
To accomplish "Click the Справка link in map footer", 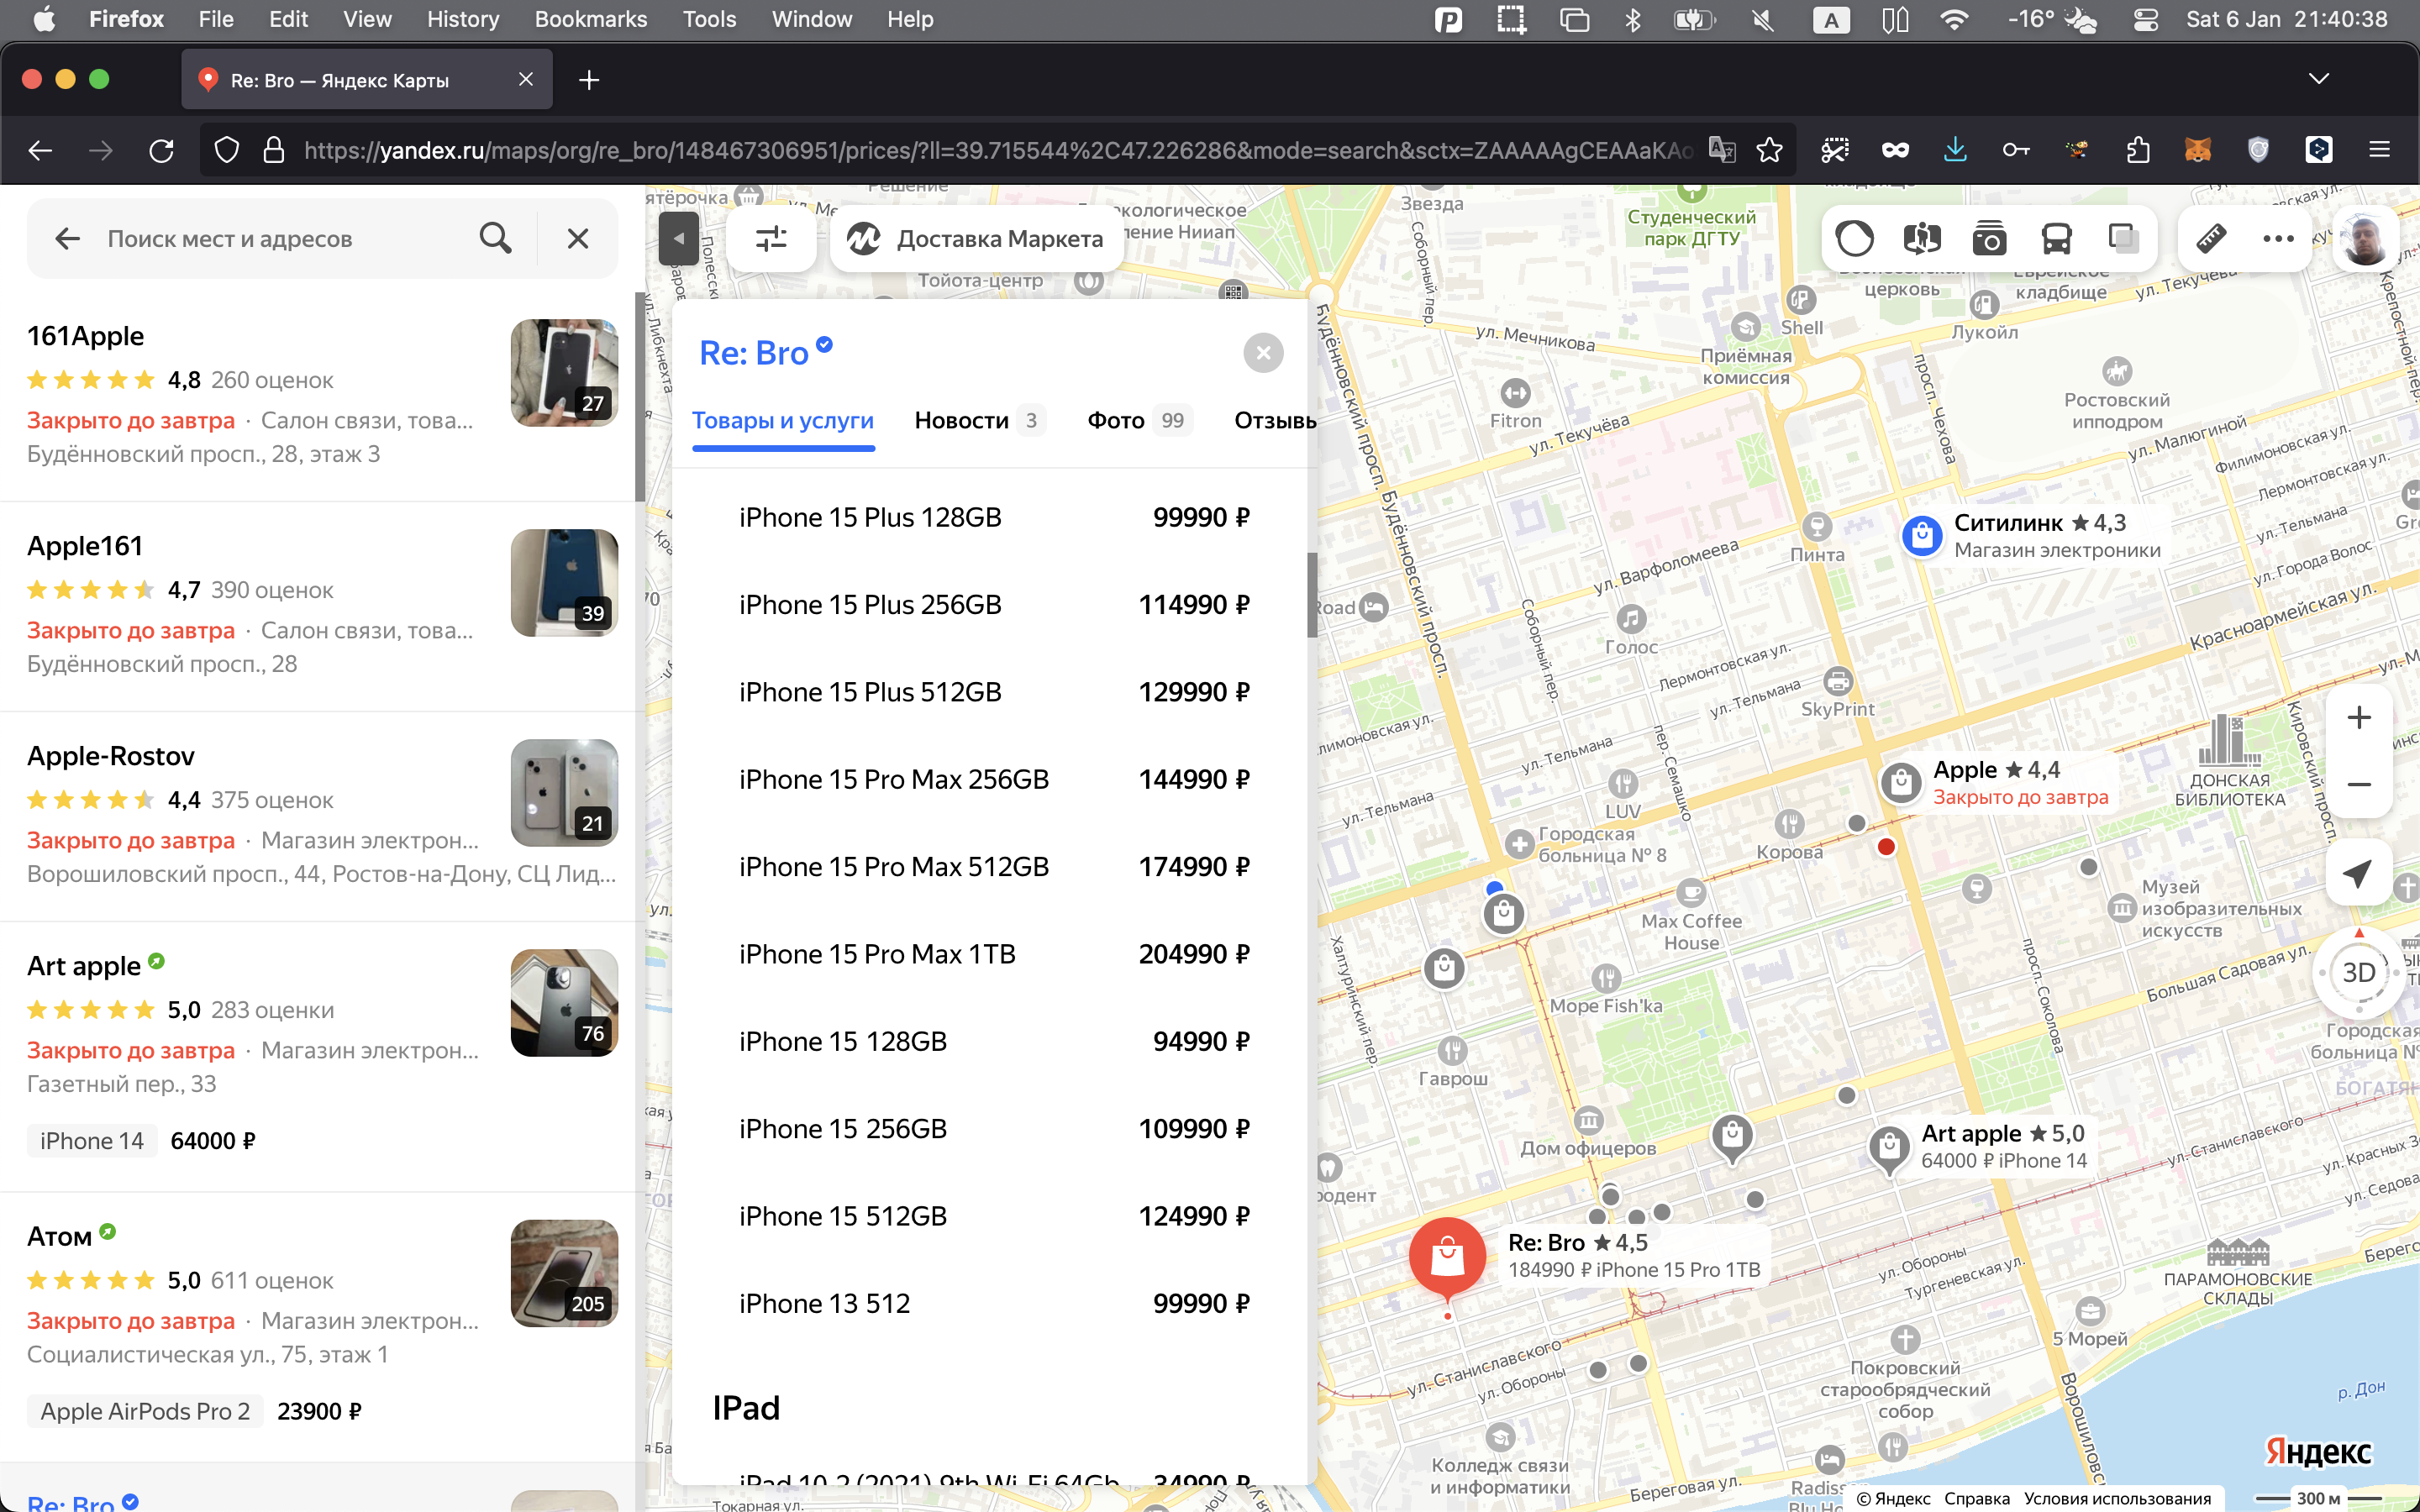I will click(1976, 1498).
